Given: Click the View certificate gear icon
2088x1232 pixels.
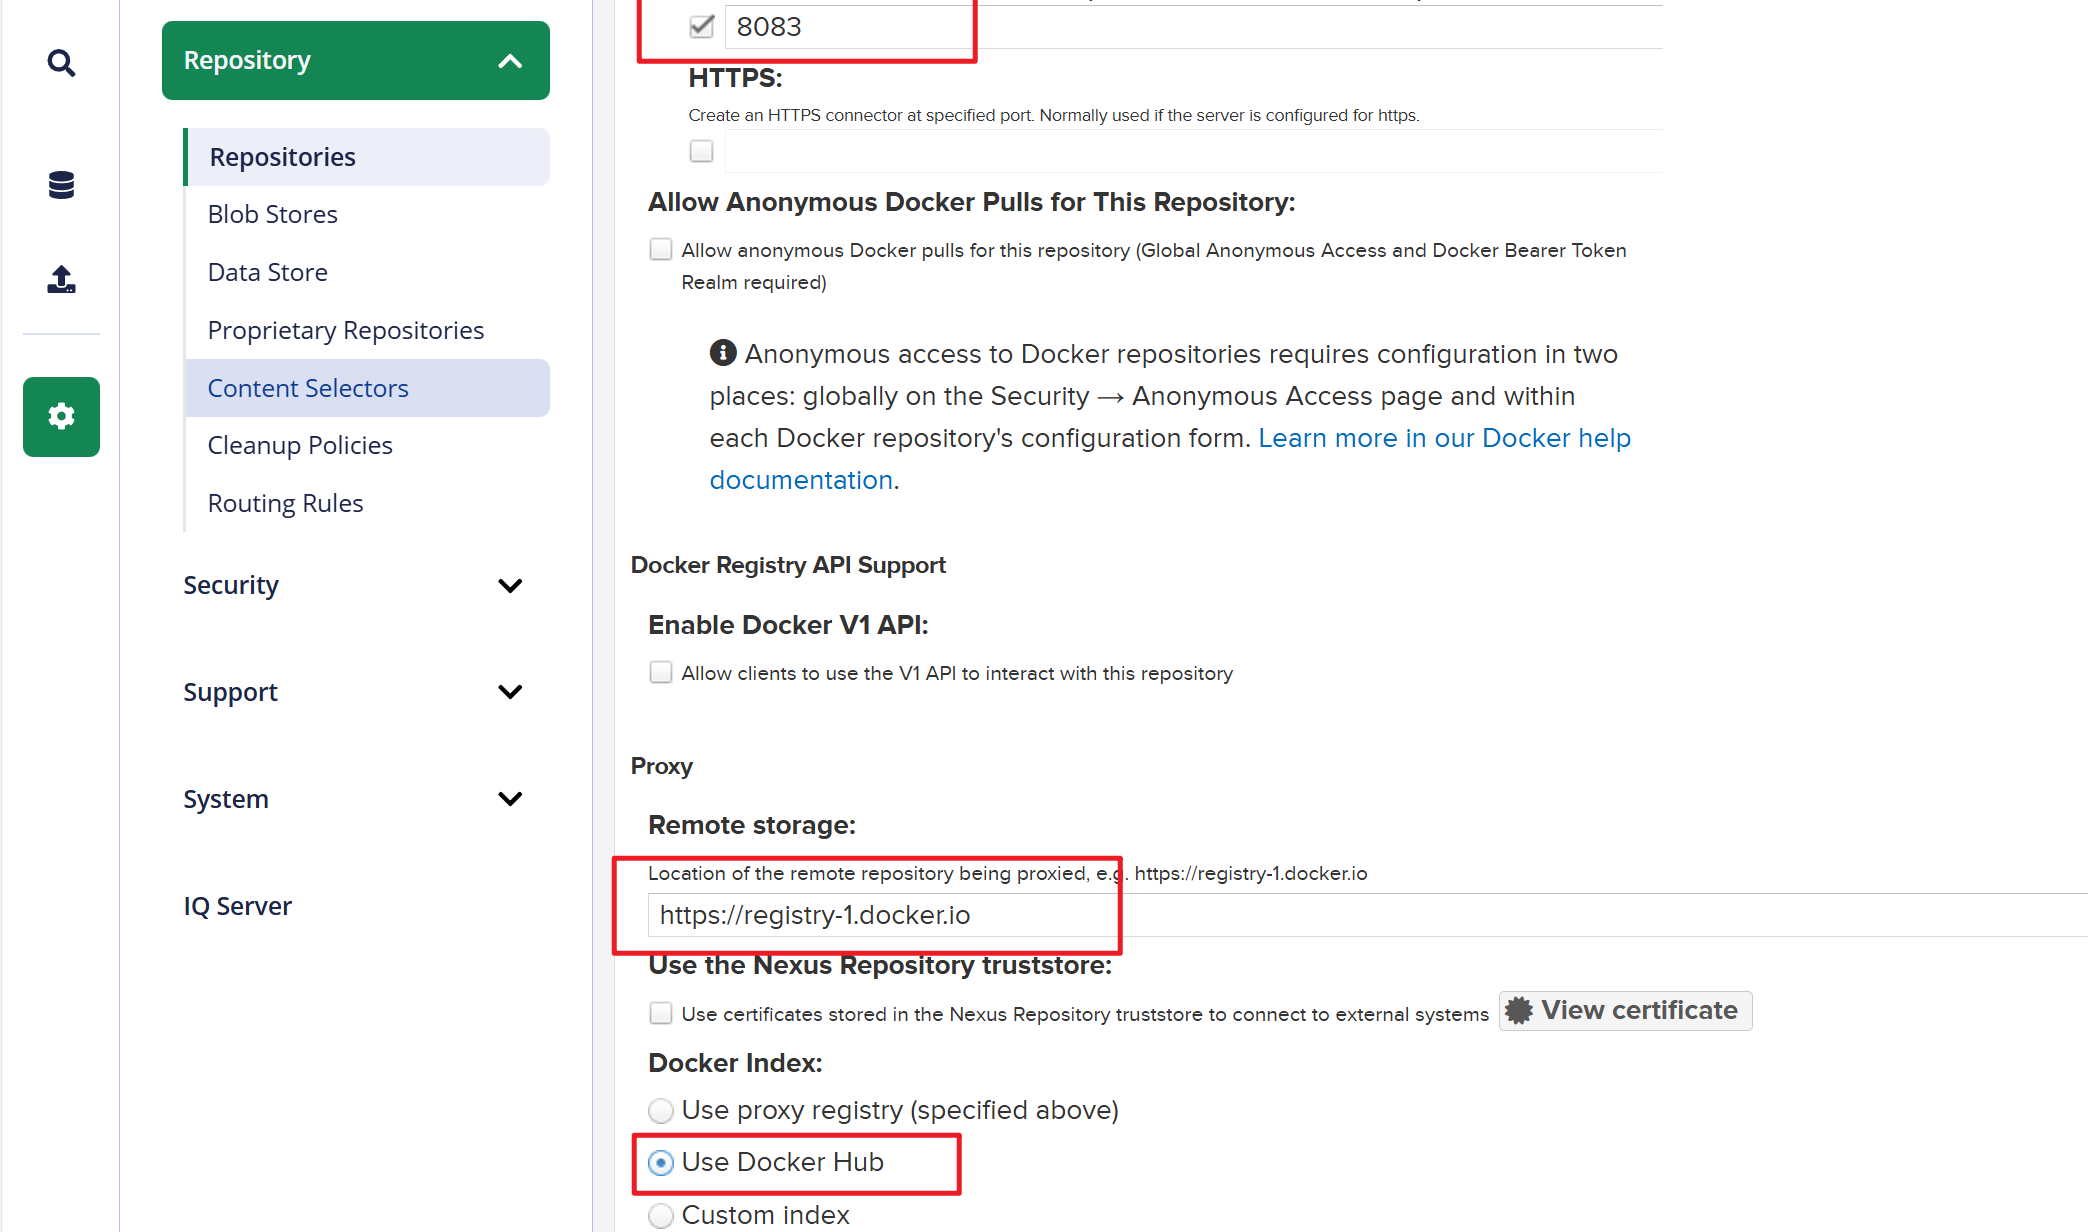Looking at the screenshot, I should tap(1519, 1011).
